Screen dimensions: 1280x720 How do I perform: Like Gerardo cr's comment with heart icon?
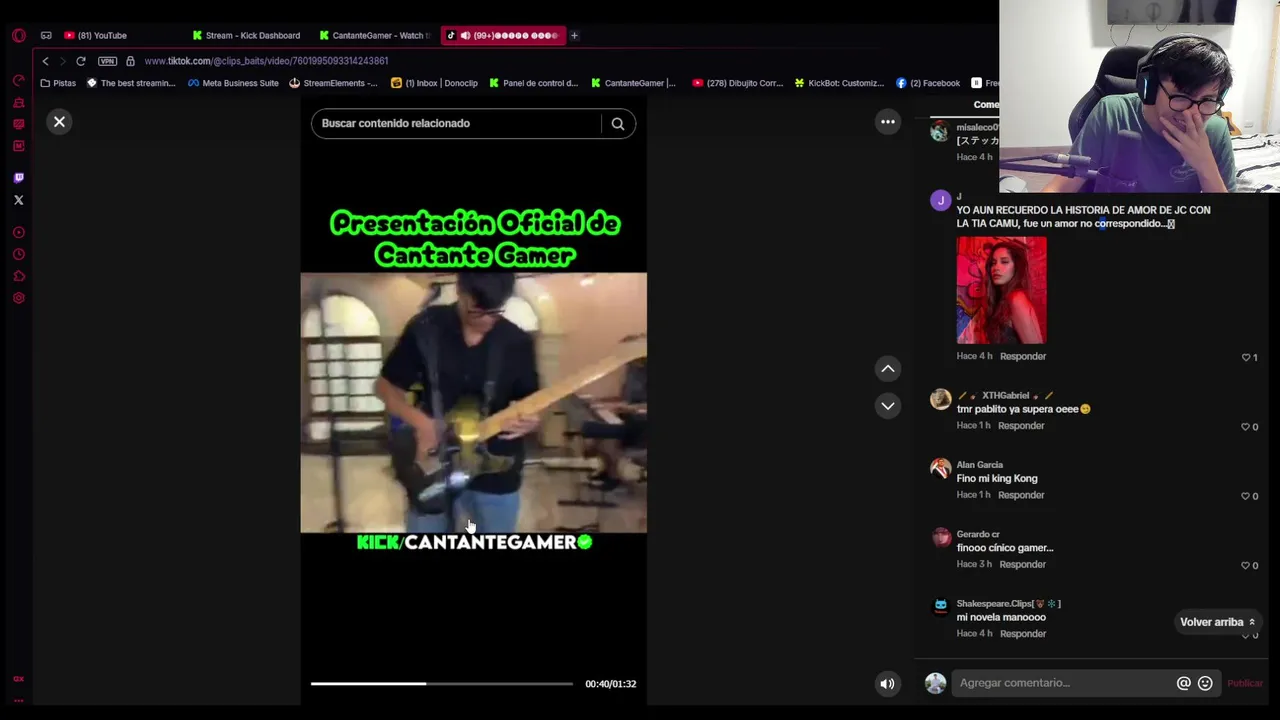coord(1246,566)
